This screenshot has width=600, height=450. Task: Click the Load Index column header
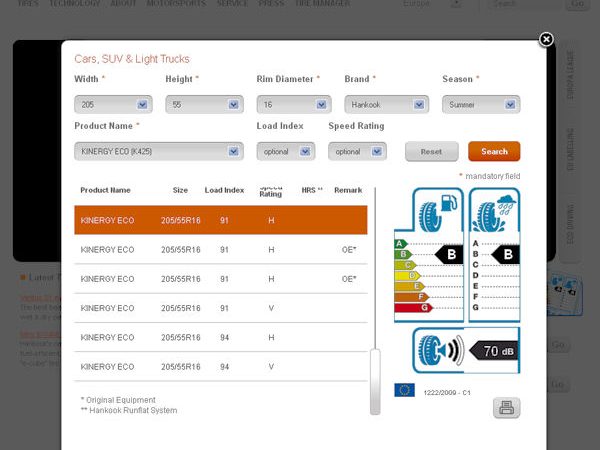[224, 190]
